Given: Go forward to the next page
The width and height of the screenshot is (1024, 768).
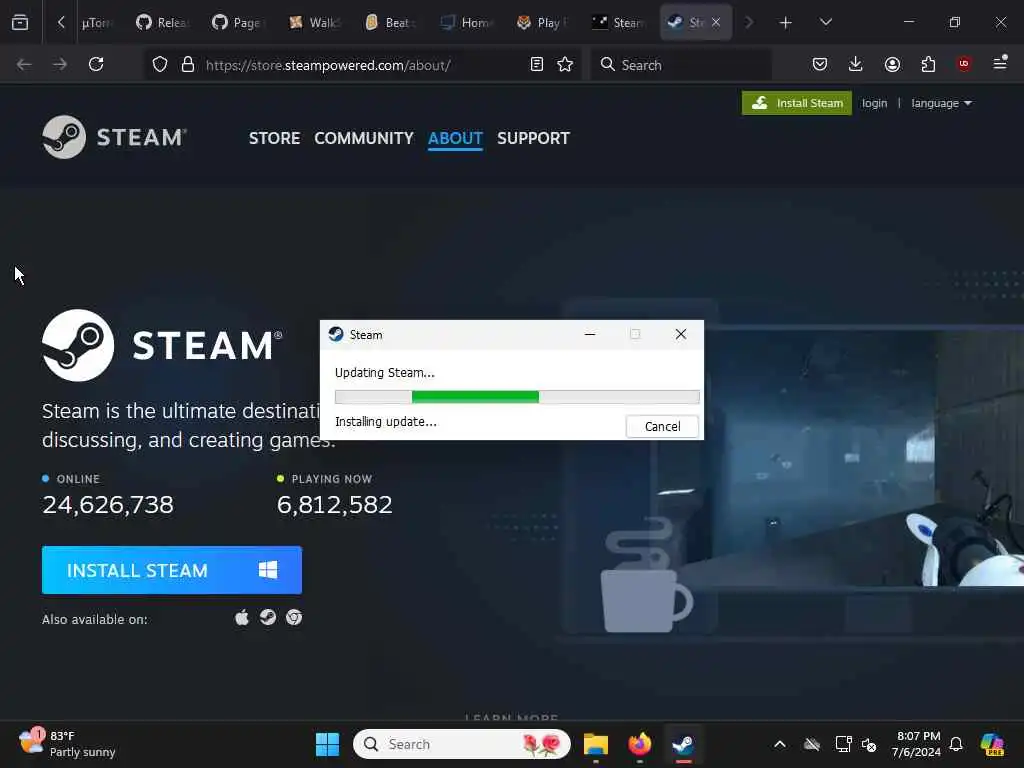Looking at the screenshot, I should [60, 64].
